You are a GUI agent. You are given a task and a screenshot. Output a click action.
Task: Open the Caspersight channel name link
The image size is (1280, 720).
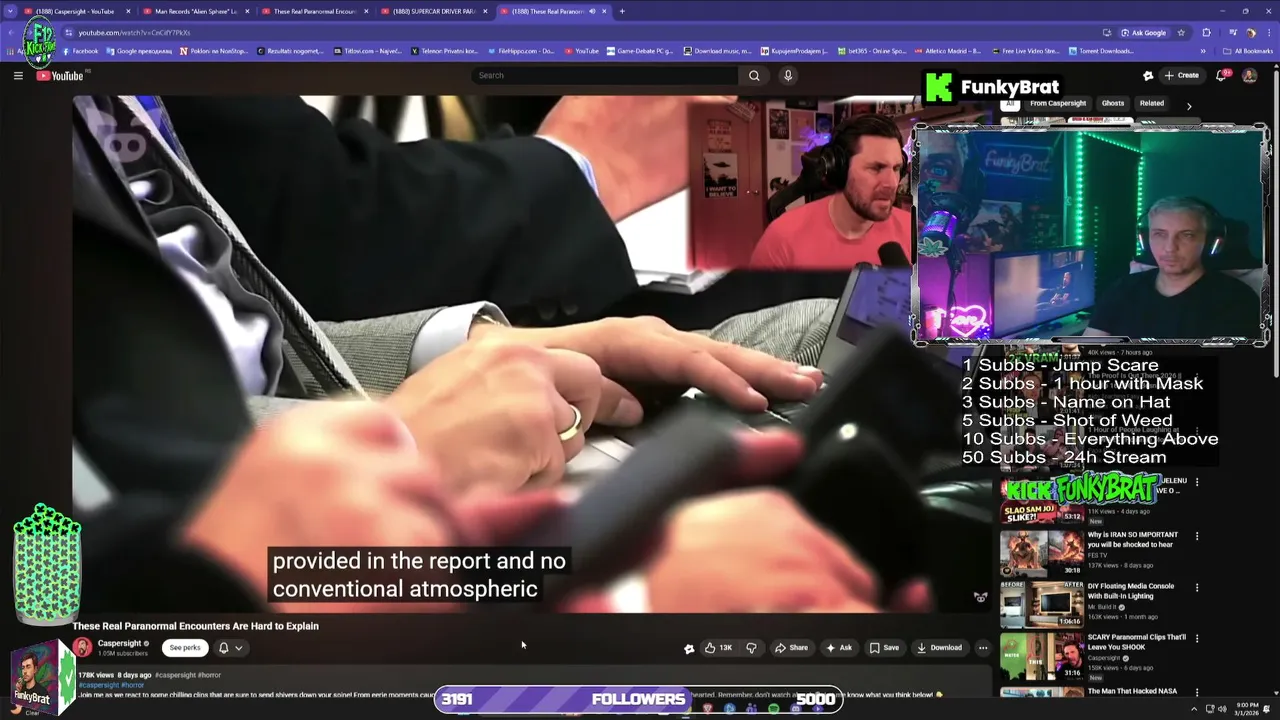[119, 643]
